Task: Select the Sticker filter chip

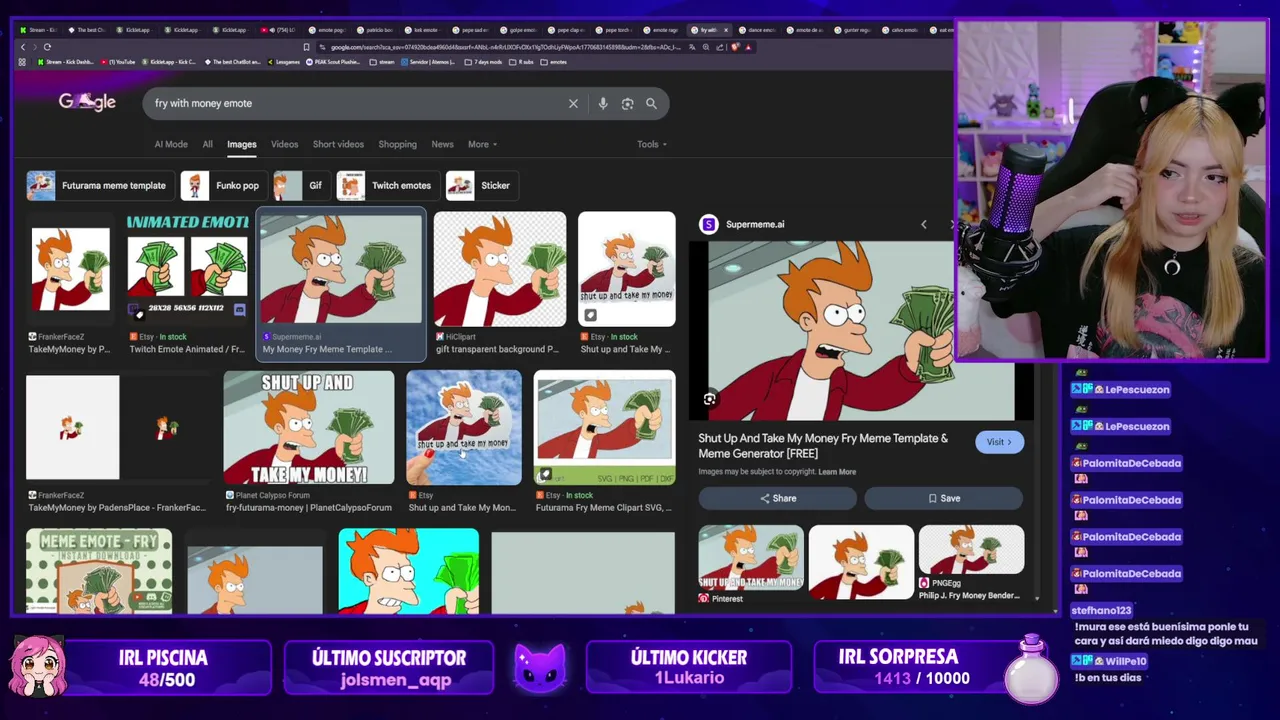Action: click(x=481, y=185)
